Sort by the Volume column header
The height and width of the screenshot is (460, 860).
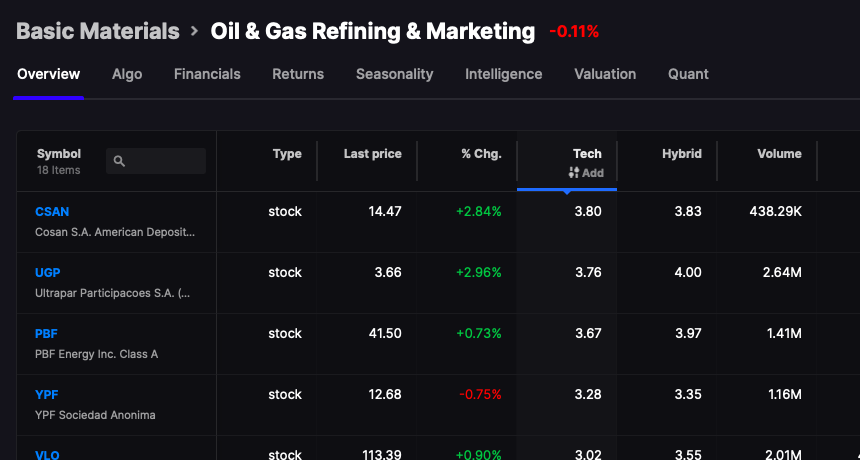pos(779,154)
